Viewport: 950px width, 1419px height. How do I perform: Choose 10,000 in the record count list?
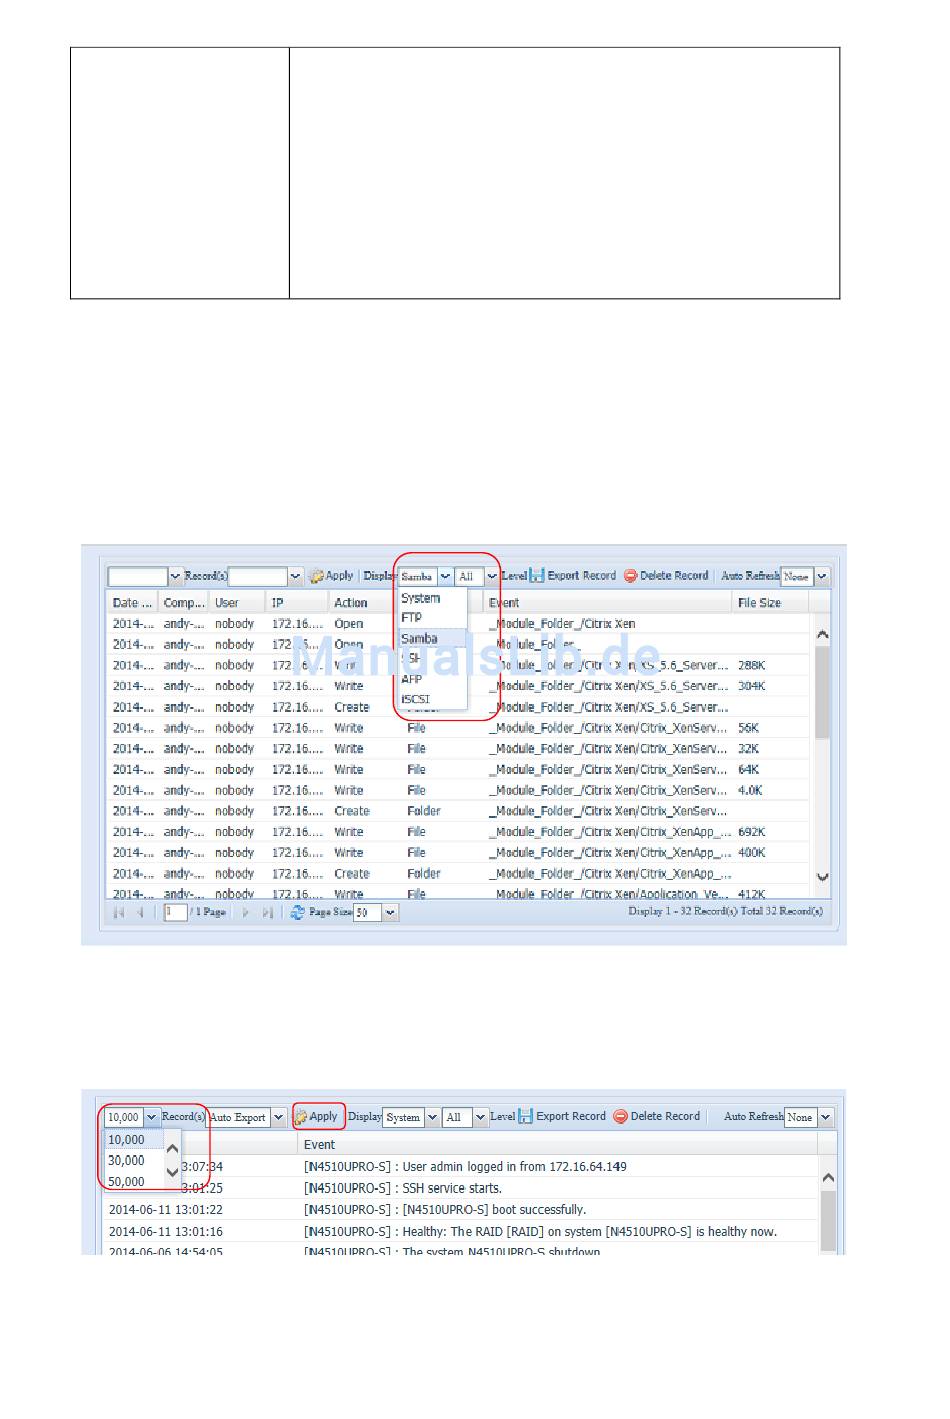point(134,1140)
